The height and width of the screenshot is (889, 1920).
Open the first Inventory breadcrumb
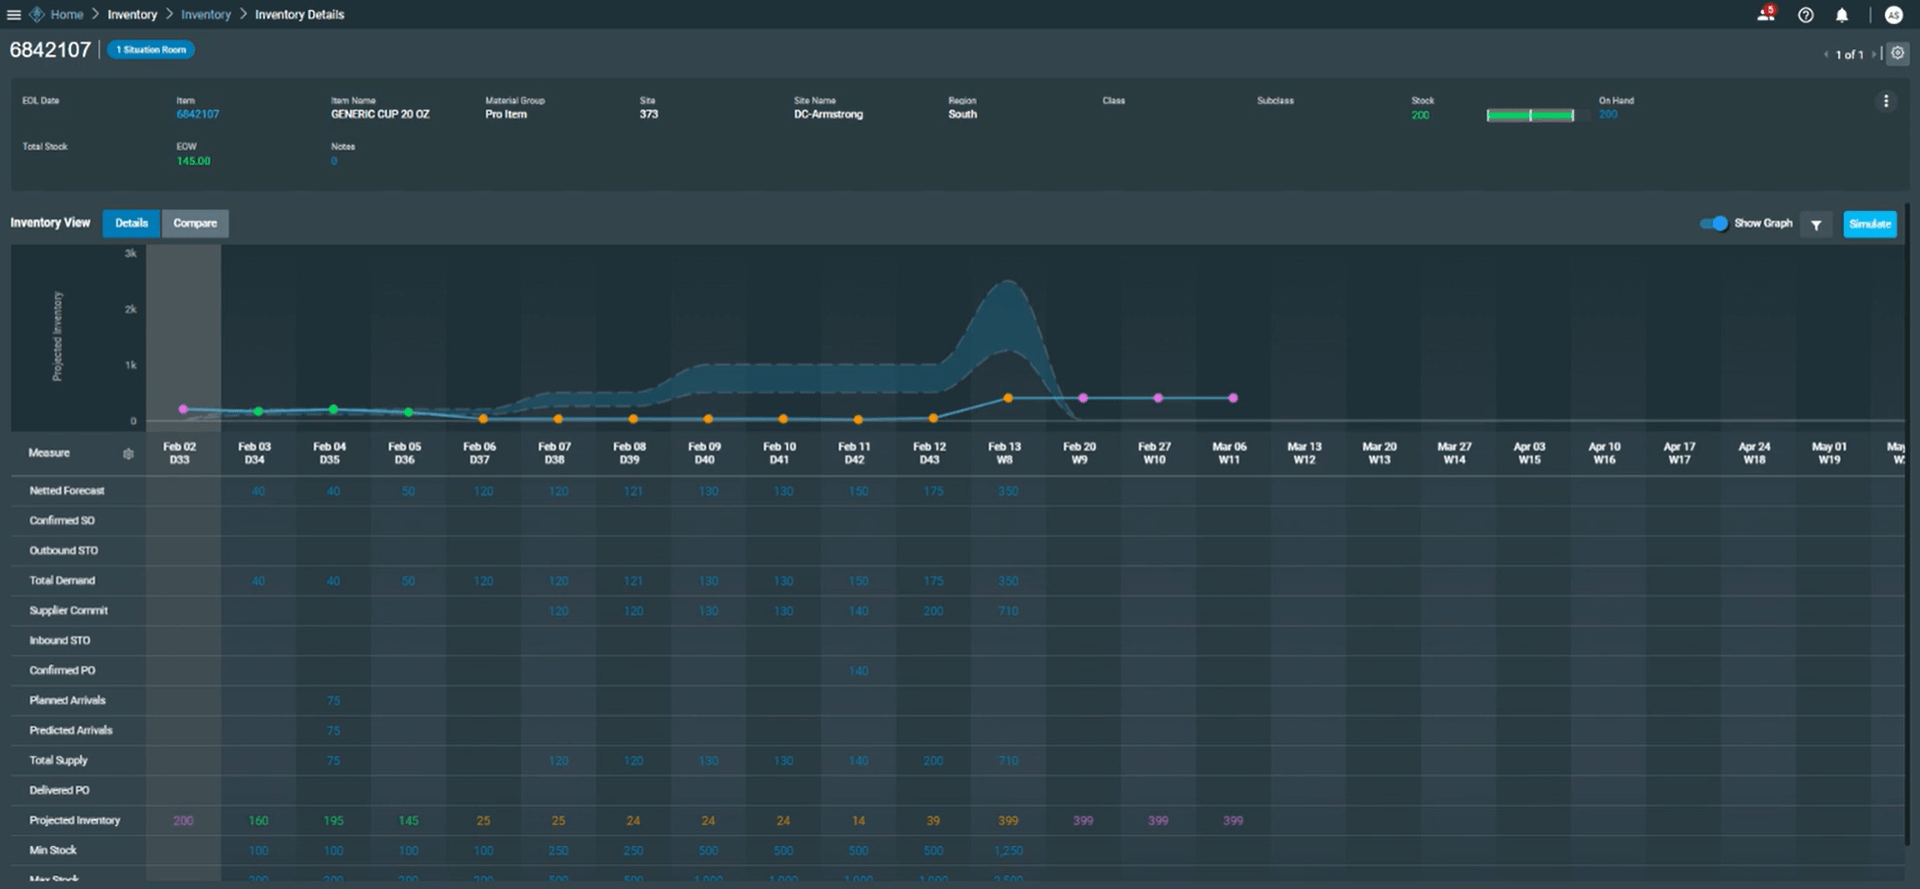coord(132,15)
